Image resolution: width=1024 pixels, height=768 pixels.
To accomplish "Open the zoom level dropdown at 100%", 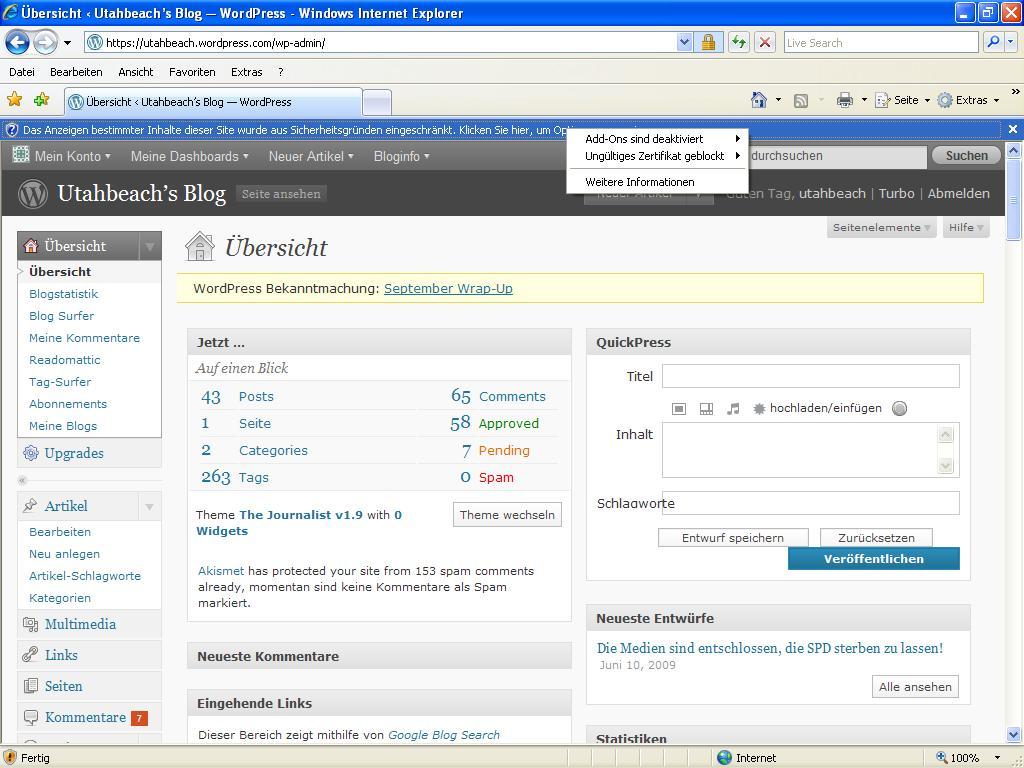I will pyautogui.click(x=997, y=758).
